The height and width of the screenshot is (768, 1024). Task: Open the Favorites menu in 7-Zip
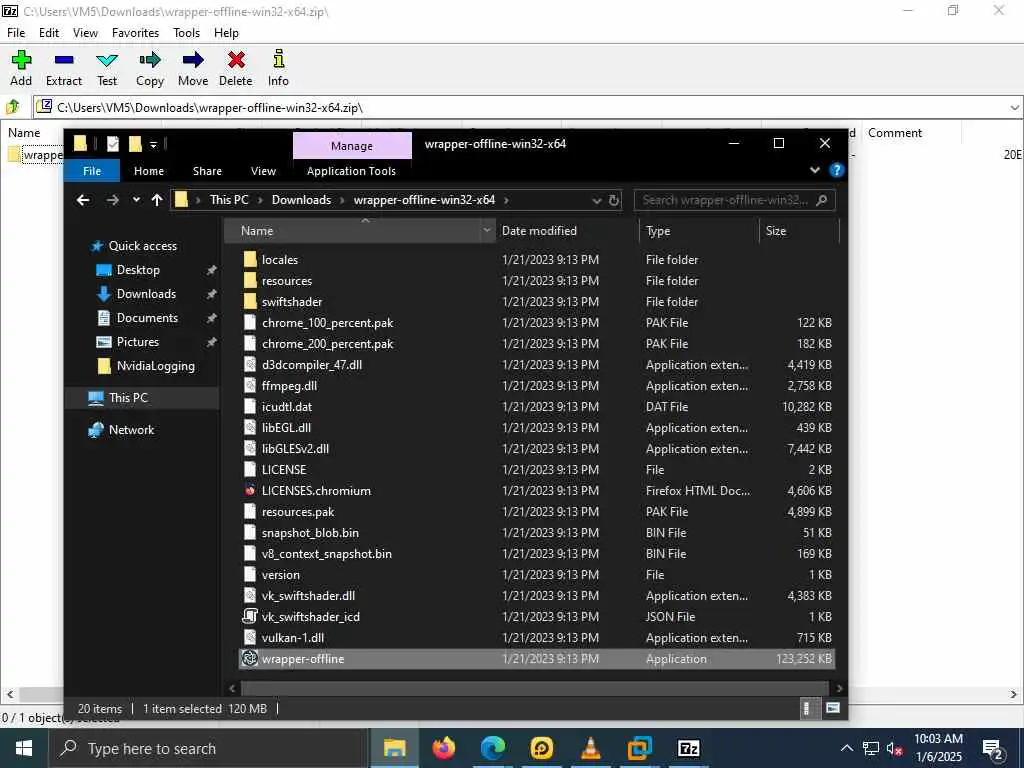(135, 33)
